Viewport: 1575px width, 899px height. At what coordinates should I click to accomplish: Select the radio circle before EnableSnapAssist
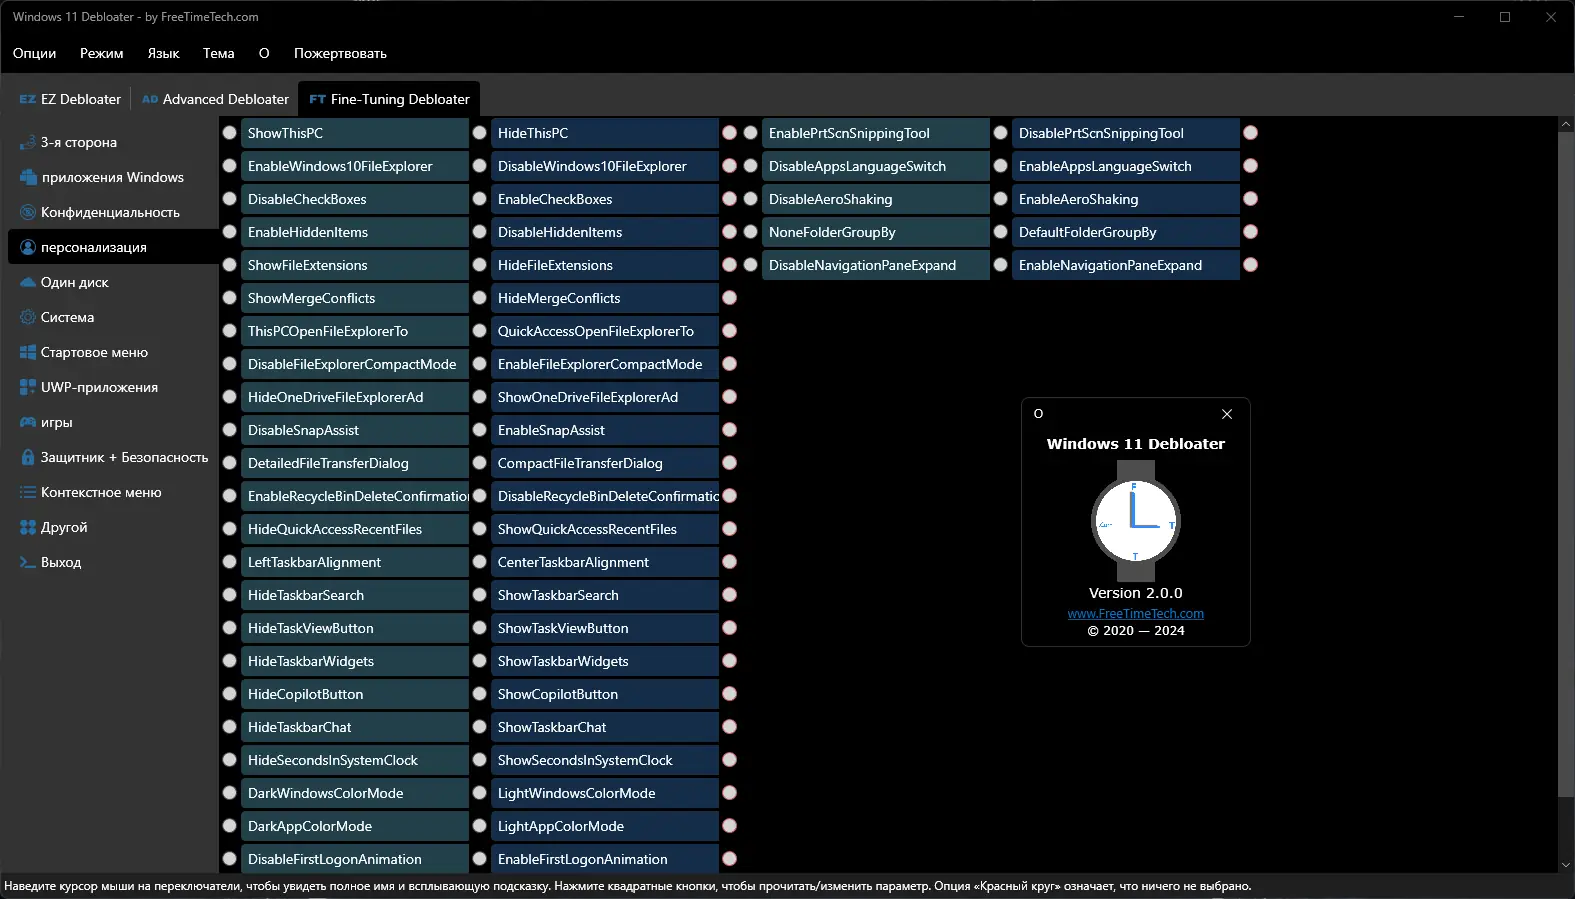(x=480, y=430)
